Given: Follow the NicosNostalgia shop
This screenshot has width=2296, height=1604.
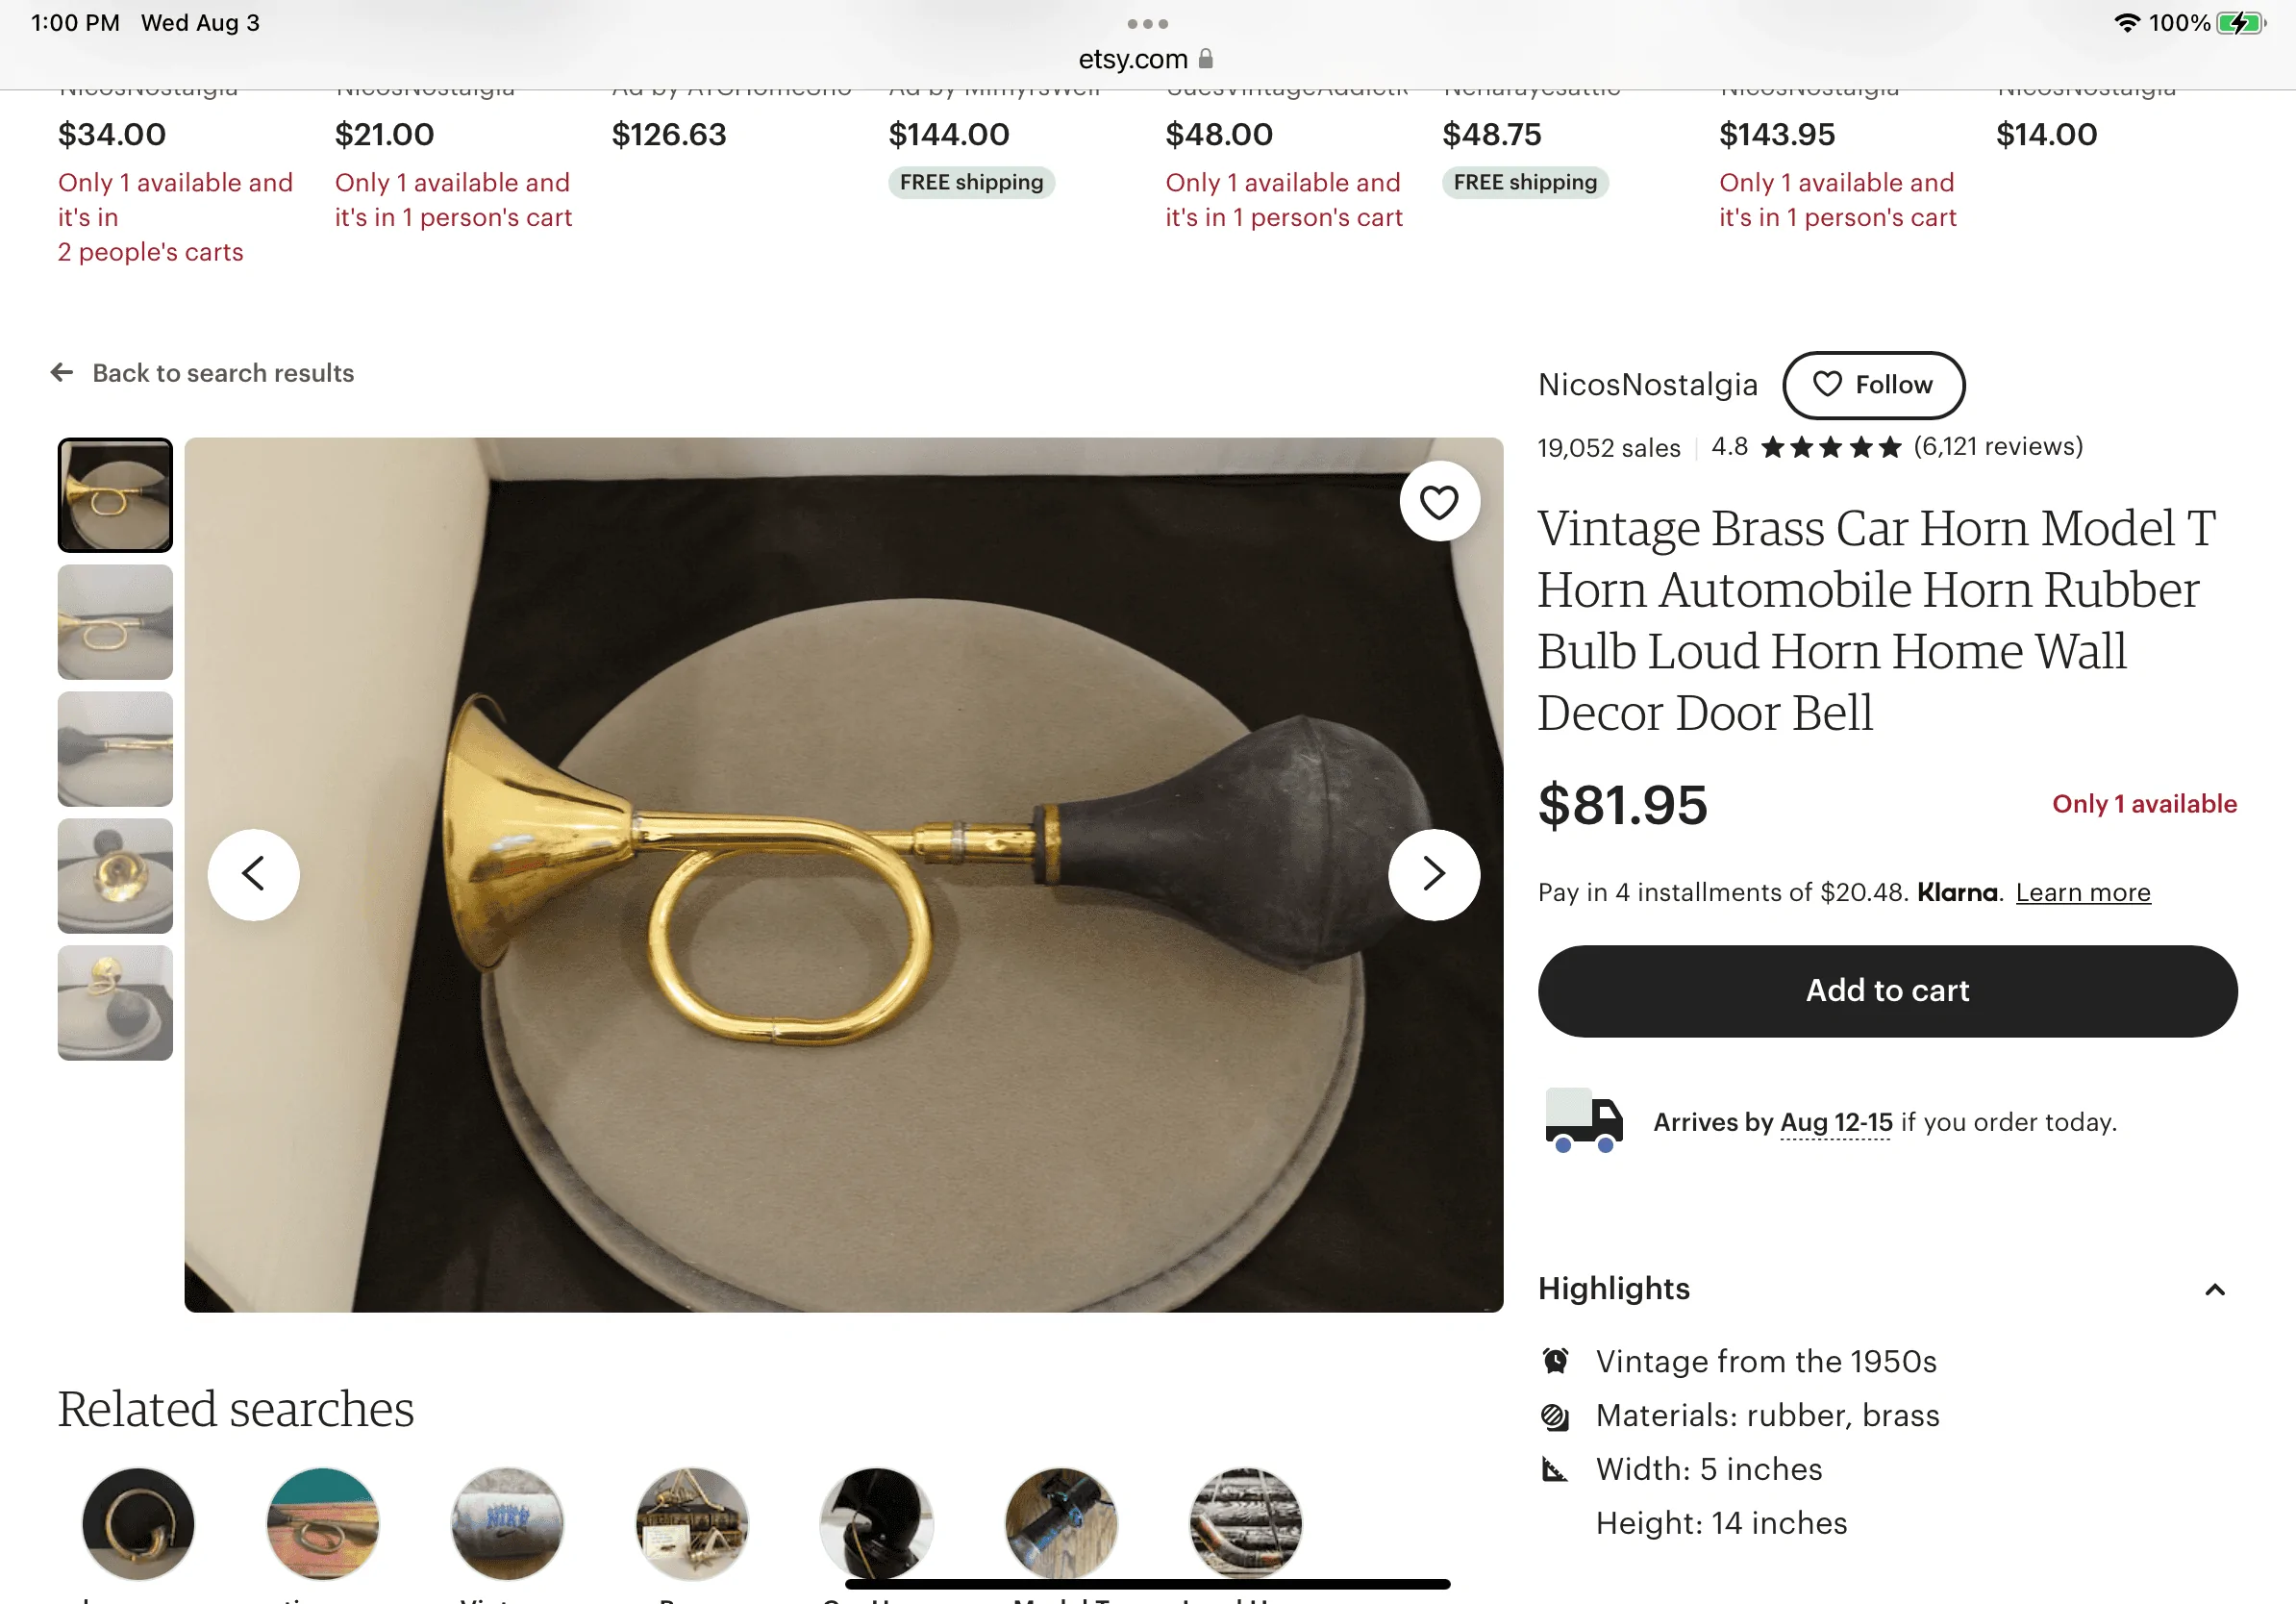Looking at the screenshot, I should click(1873, 384).
